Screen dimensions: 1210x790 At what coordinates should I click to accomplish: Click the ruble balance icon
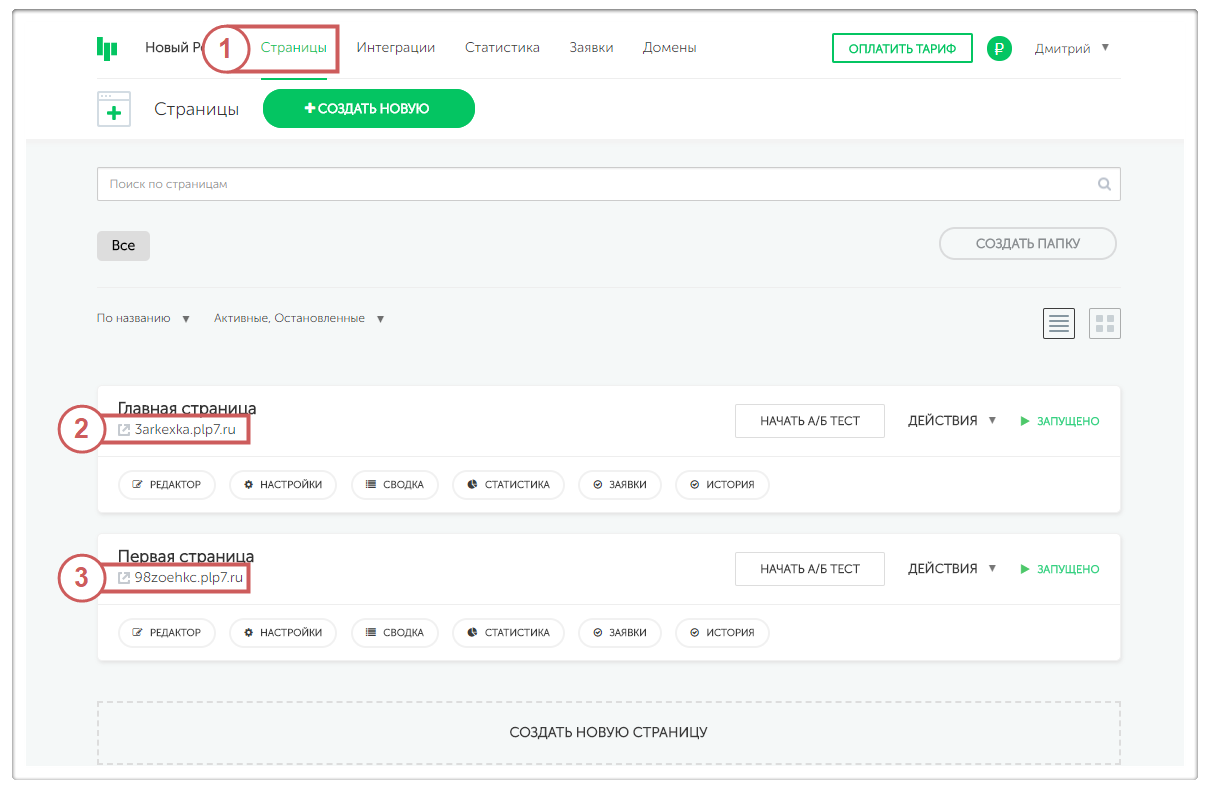click(999, 48)
